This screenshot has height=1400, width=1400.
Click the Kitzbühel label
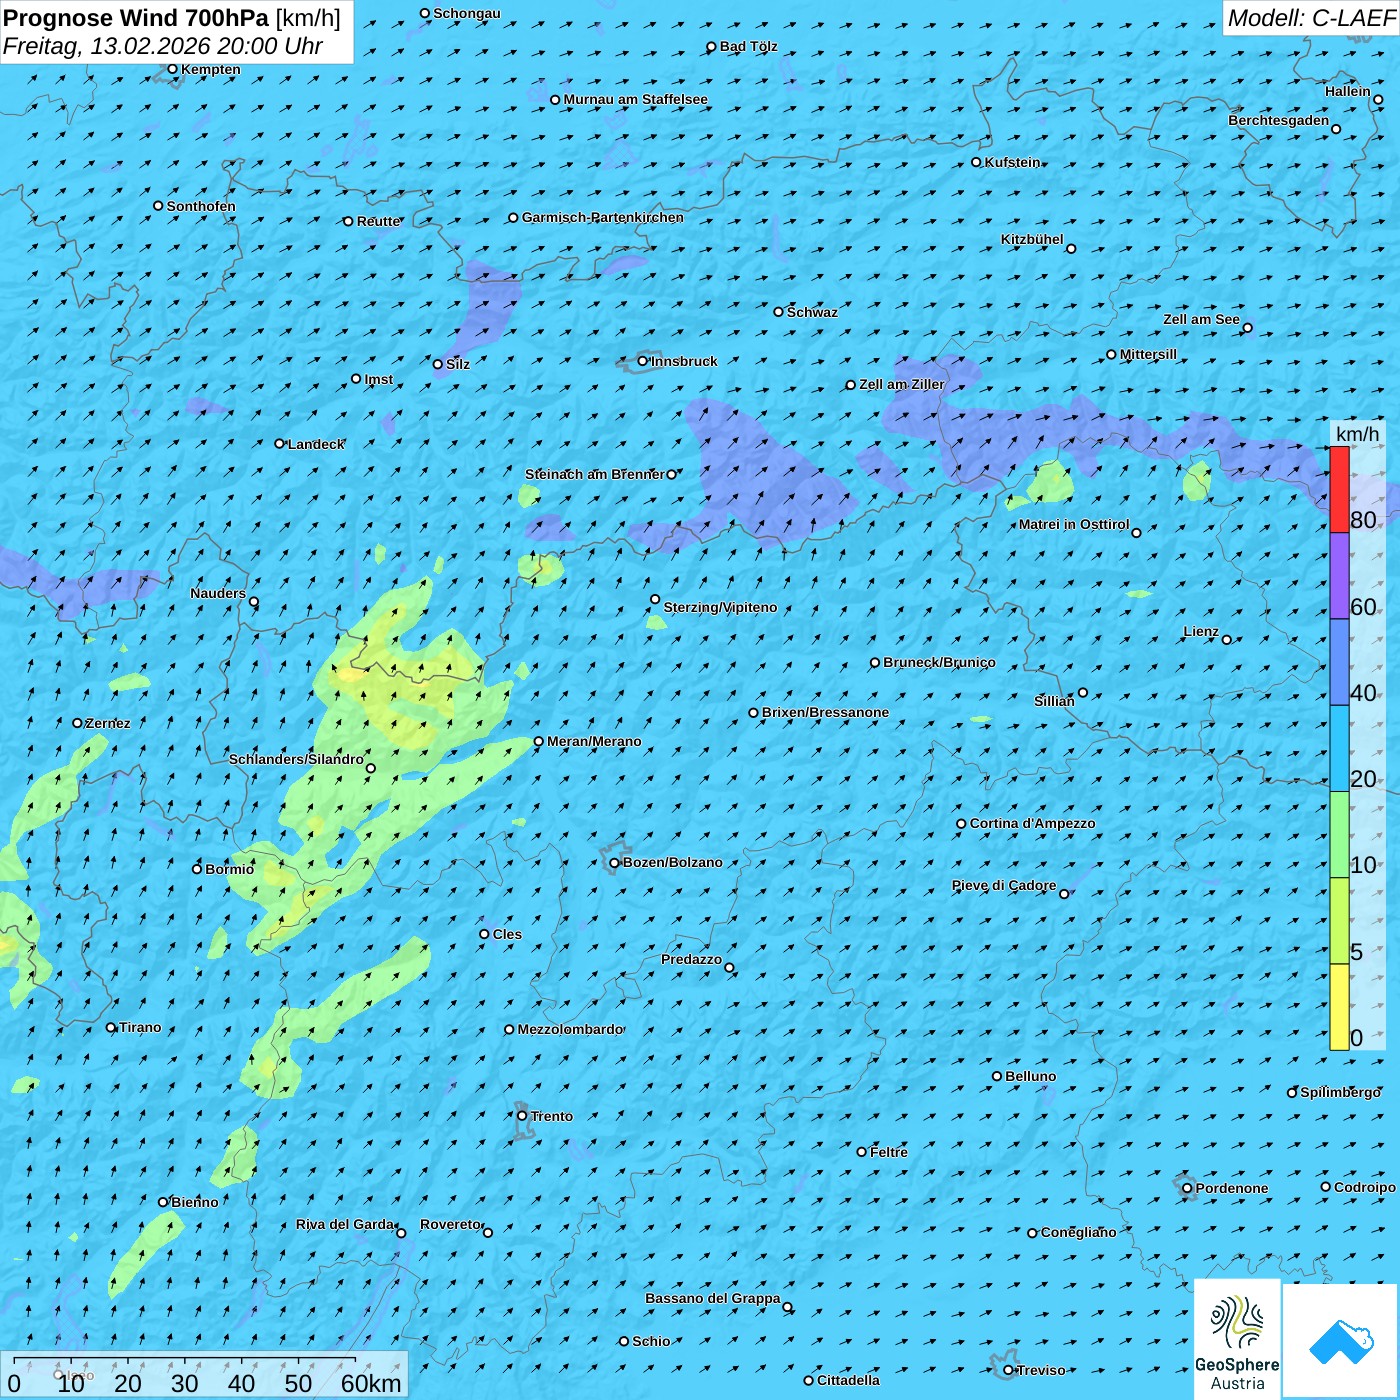[x=1032, y=239]
